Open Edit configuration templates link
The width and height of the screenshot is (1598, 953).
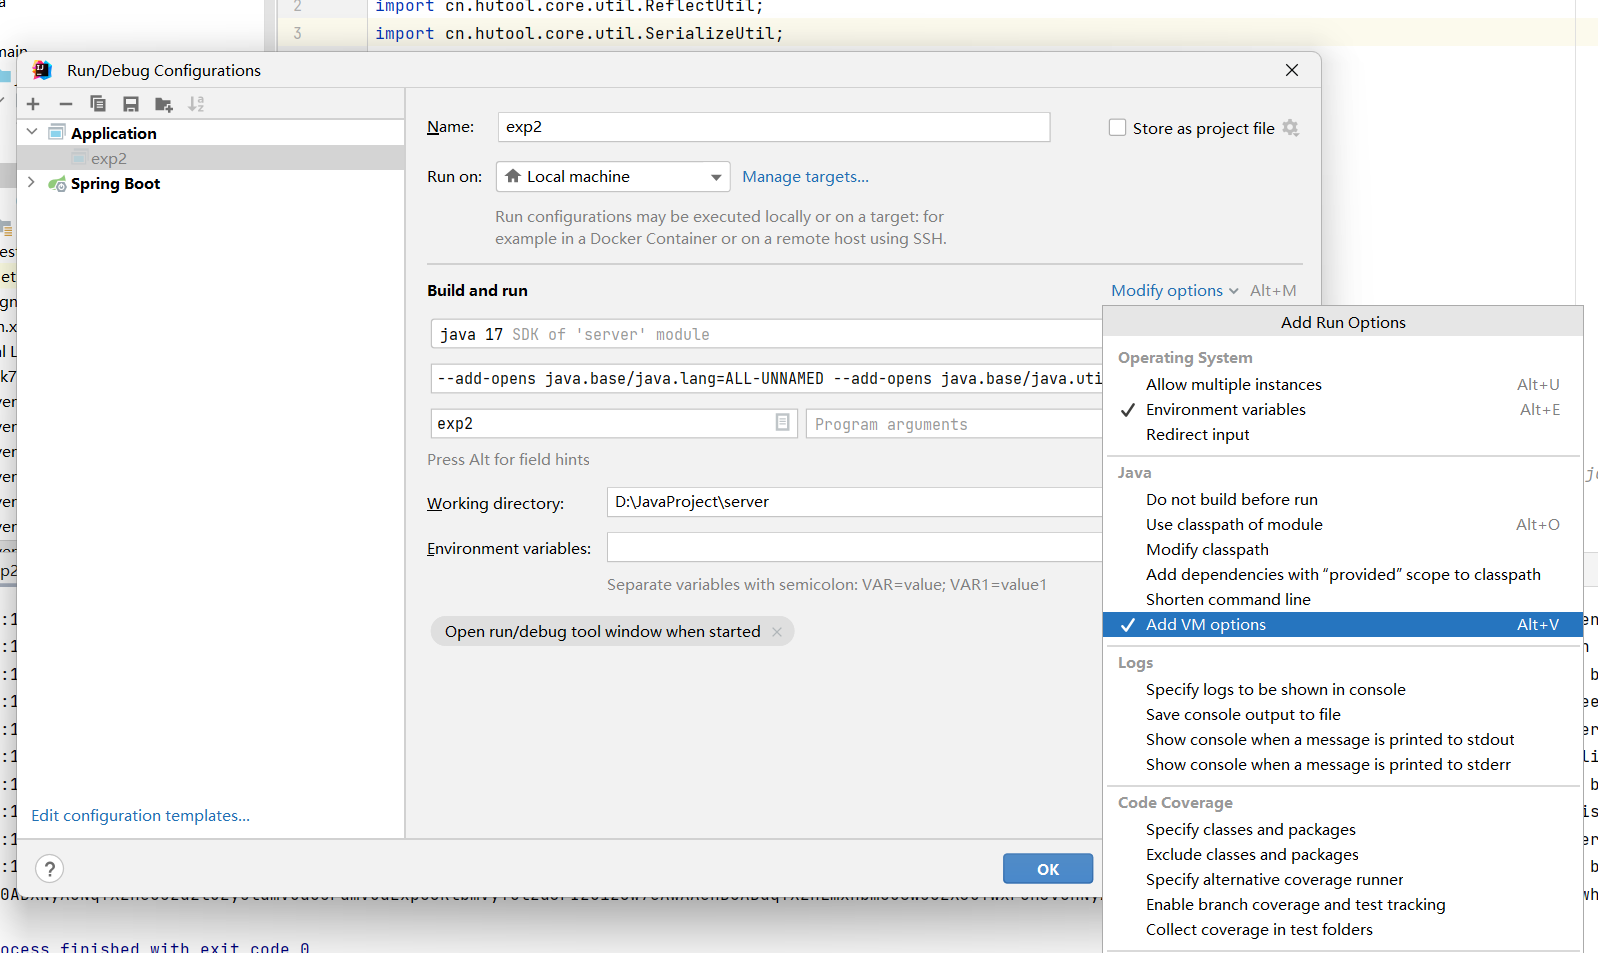[141, 816]
